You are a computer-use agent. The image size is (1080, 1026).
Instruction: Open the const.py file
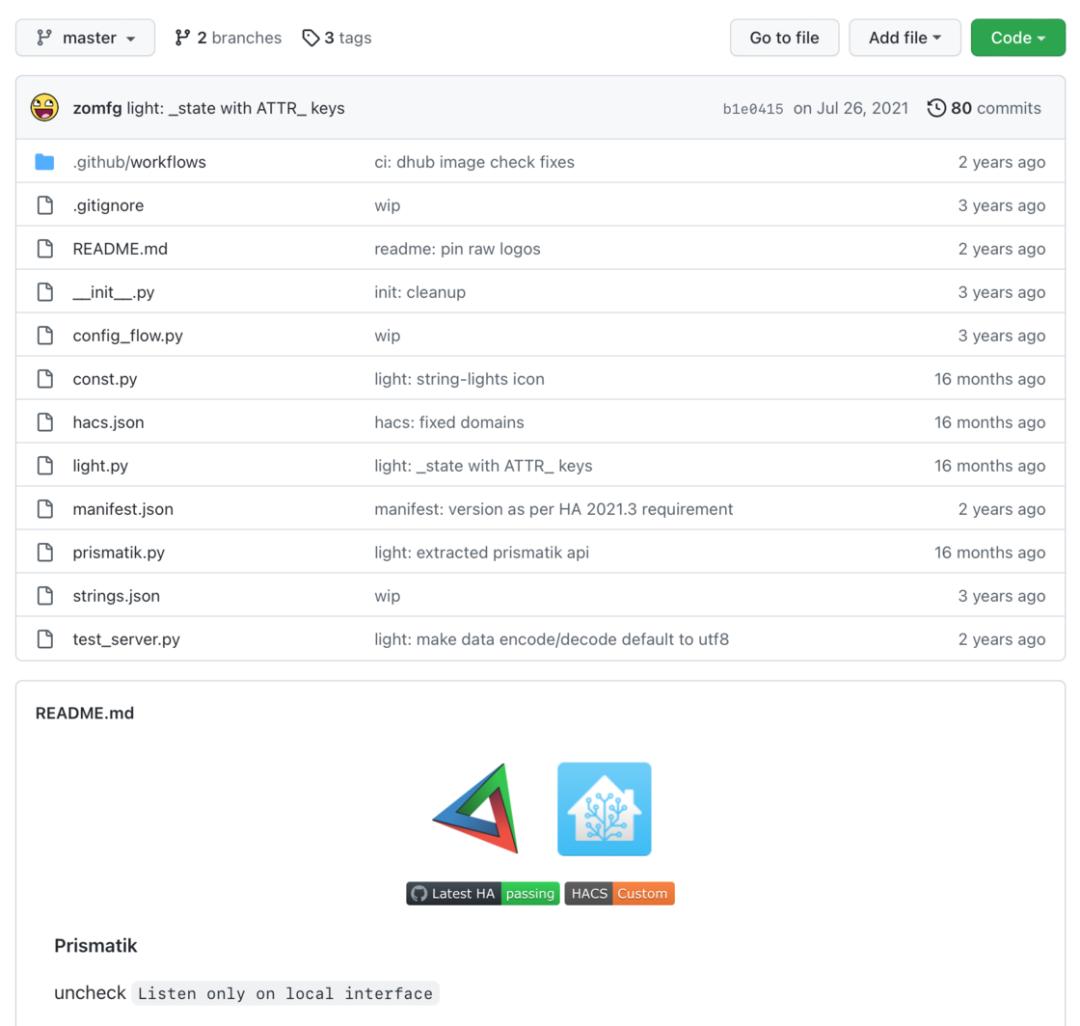coord(105,379)
